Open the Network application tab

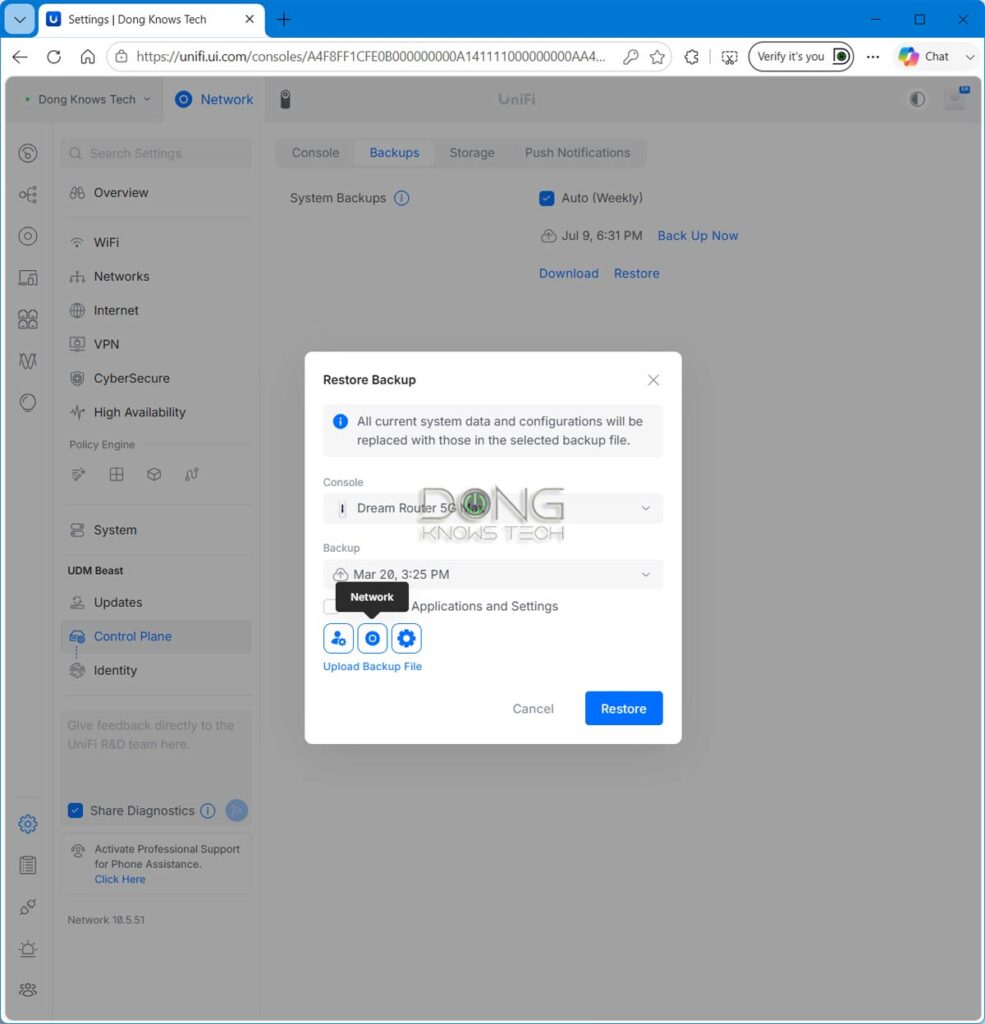click(x=214, y=99)
